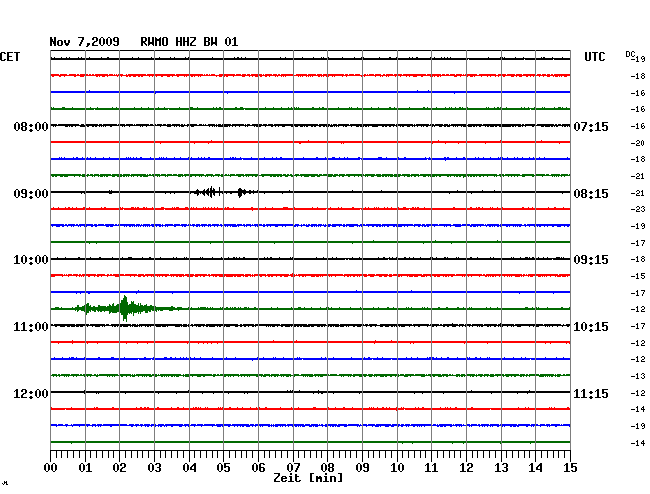Select the 12:00 CET time label
Image resolution: width=650 pixels, height=494 pixels.
tap(31, 393)
